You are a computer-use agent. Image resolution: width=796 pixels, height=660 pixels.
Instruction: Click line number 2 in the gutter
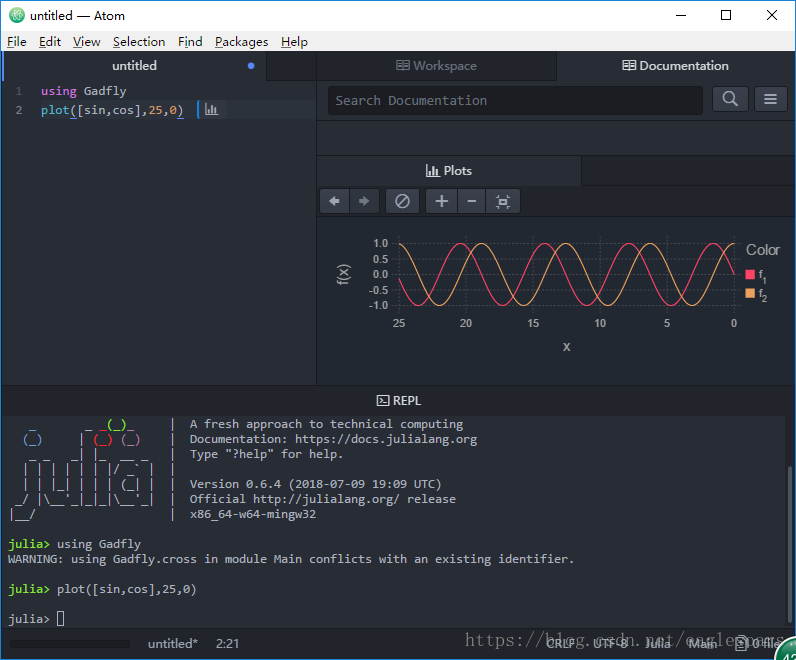point(19,110)
